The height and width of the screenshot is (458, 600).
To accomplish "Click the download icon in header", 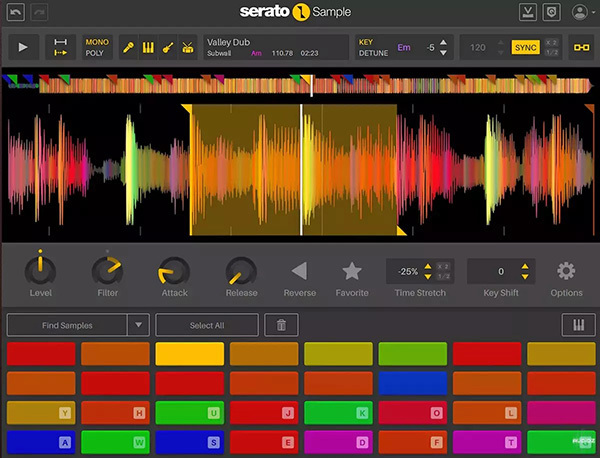I will (x=528, y=13).
